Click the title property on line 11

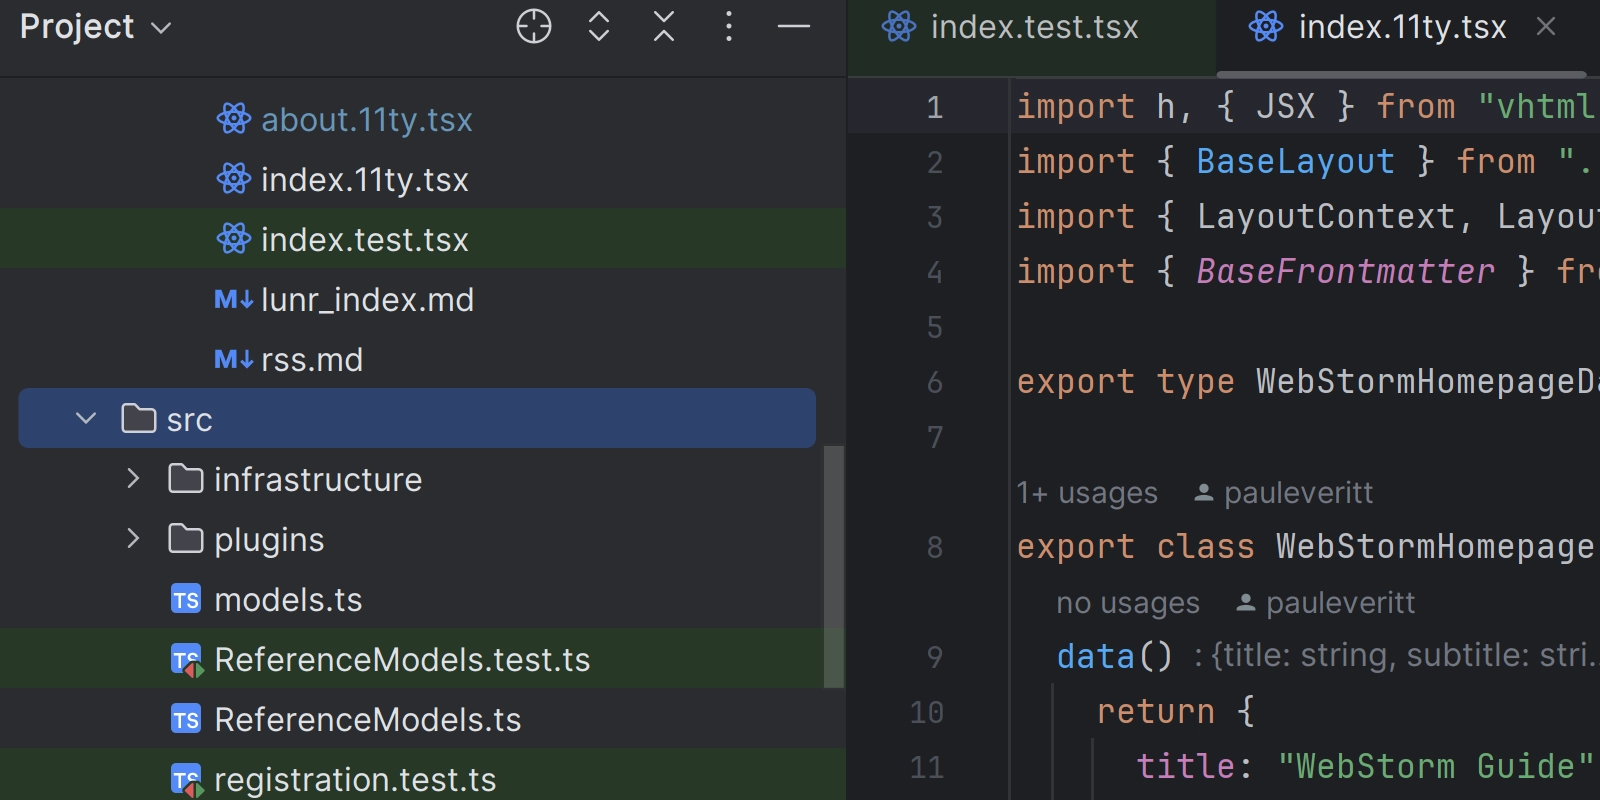pyautogui.click(x=1185, y=767)
